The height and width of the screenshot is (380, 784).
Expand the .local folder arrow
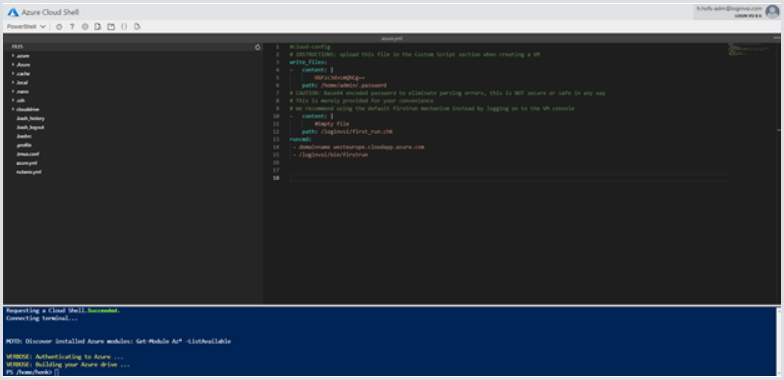(x=12, y=82)
